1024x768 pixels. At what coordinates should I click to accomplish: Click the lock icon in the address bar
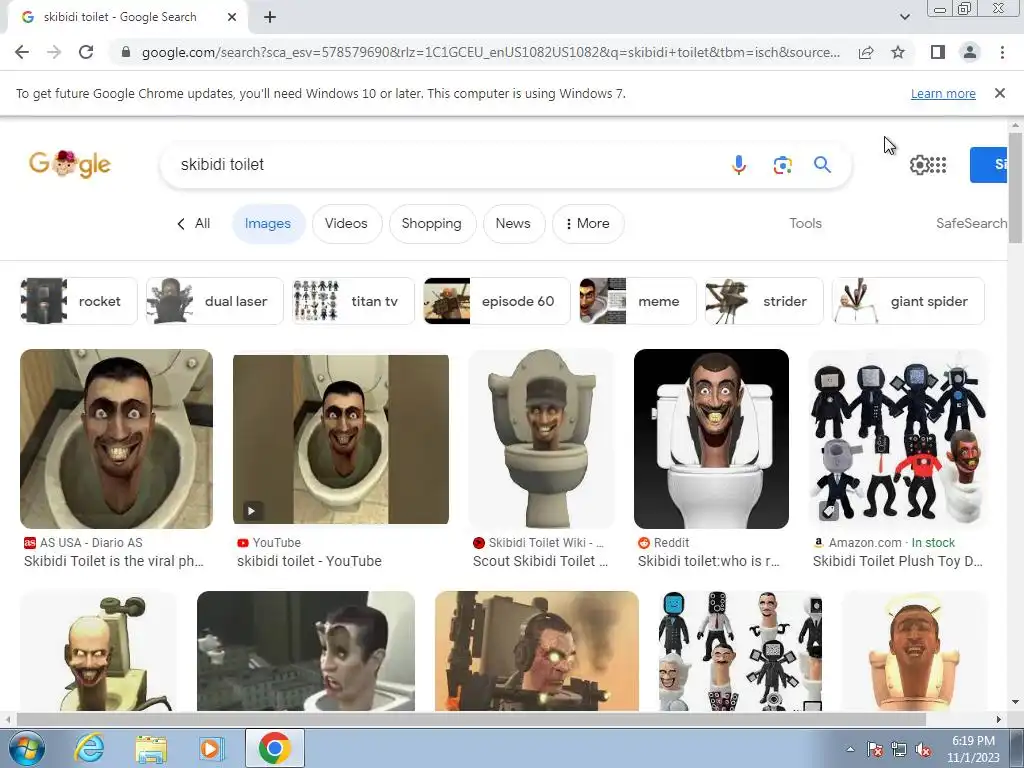(x=126, y=52)
